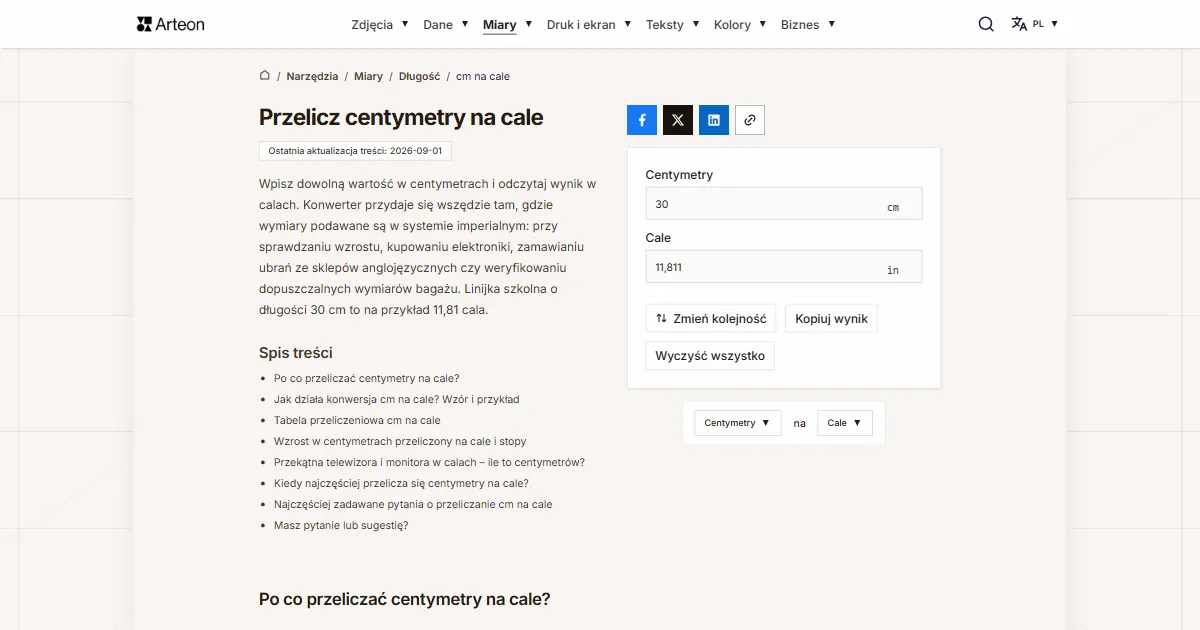Click Kopiuj wynik button
The height and width of the screenshot is (630, 1200).
pyautogui.click(x=832, y=319)
